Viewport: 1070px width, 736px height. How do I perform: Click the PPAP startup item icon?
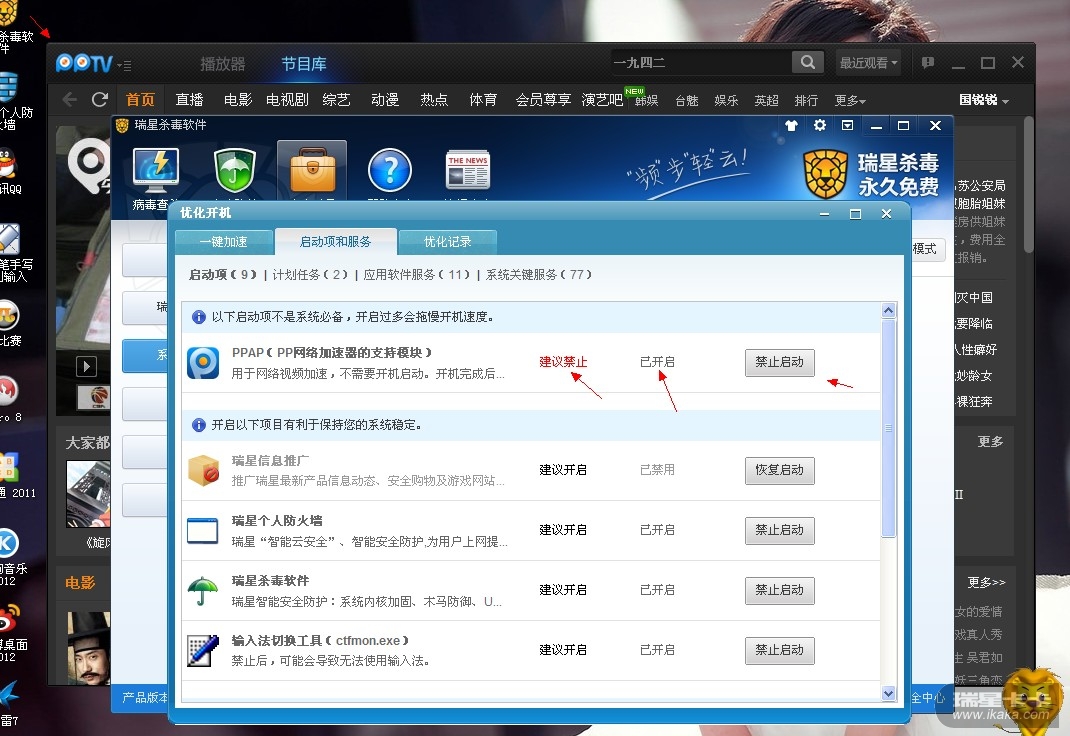pos(203,363)
